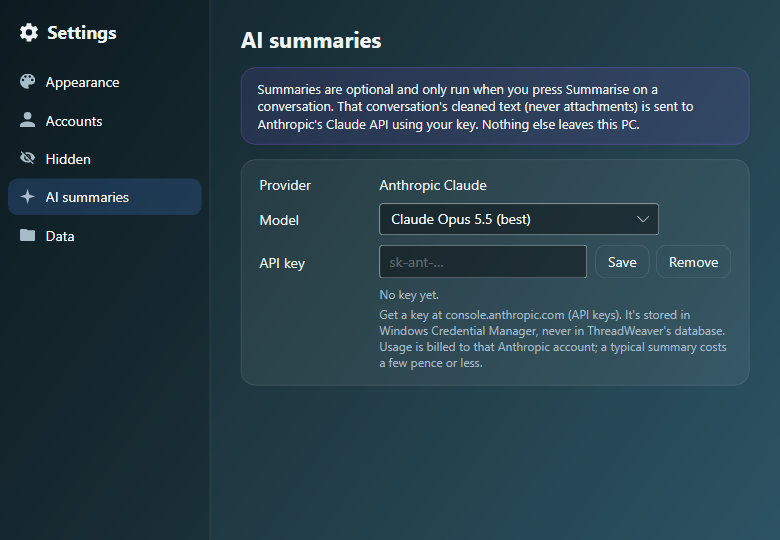
Task: Save the API key
Action: 622,262
